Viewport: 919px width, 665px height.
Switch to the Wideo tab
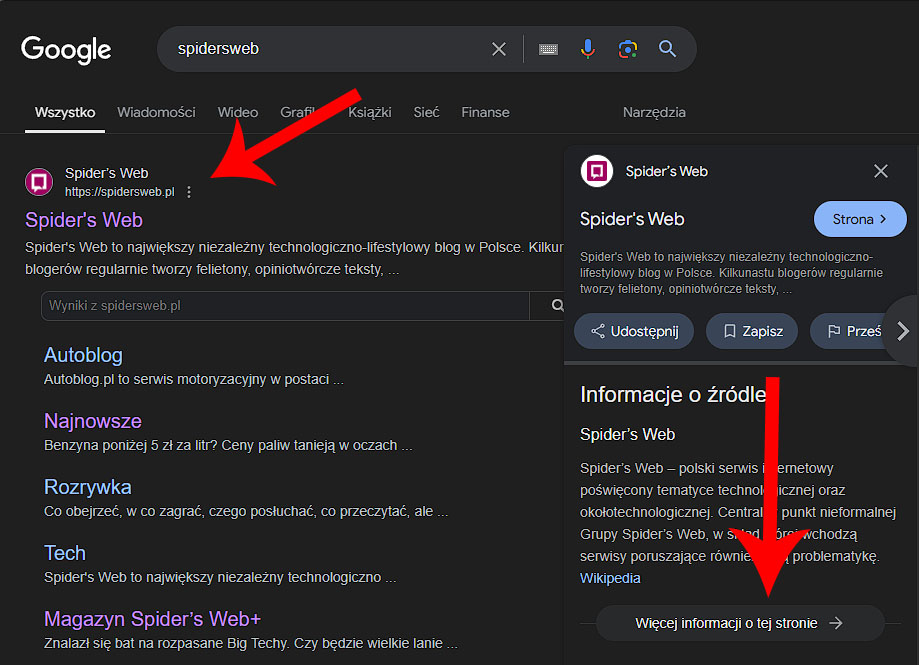point(238,112)
